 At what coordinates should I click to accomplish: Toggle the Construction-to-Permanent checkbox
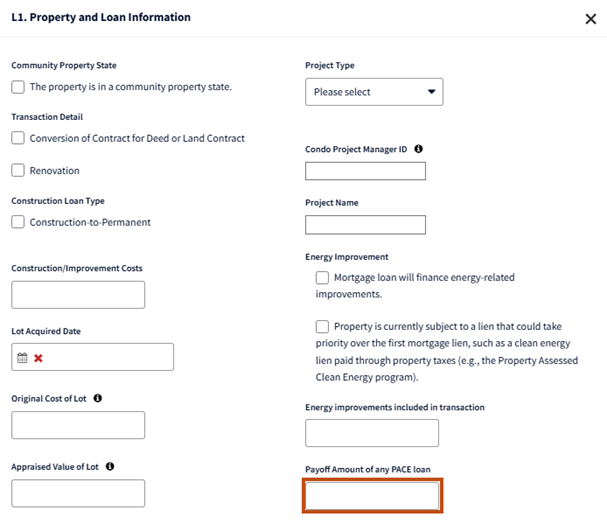[18, 222]
